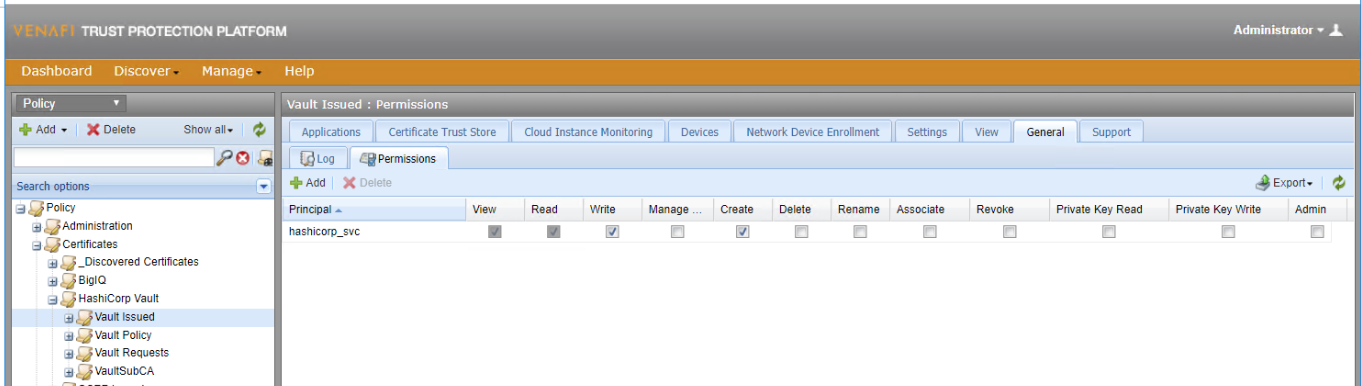Enable Admin permission for hashicorp_svc

pyautogui.click(x=1317, y=232)
